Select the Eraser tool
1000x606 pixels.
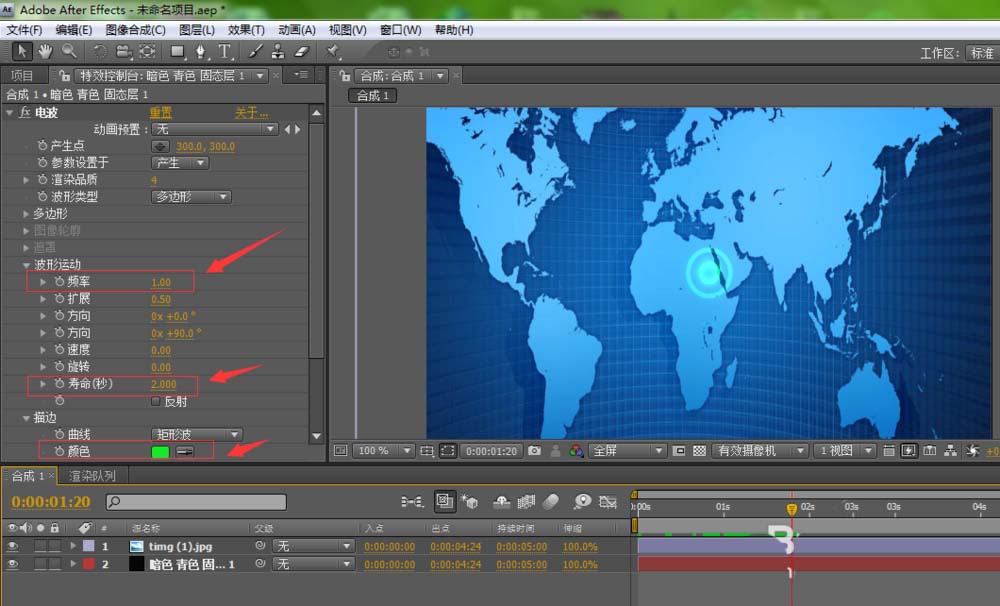(303, 51)
